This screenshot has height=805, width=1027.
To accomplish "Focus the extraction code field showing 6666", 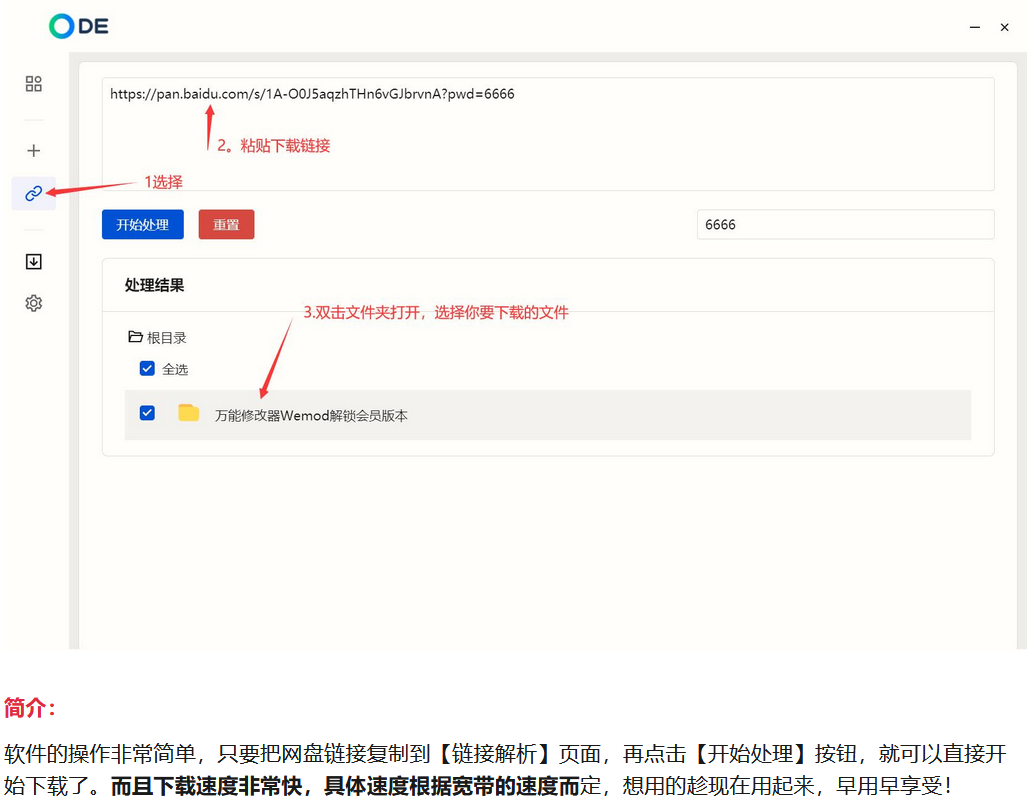I will [x=844, y=225].
